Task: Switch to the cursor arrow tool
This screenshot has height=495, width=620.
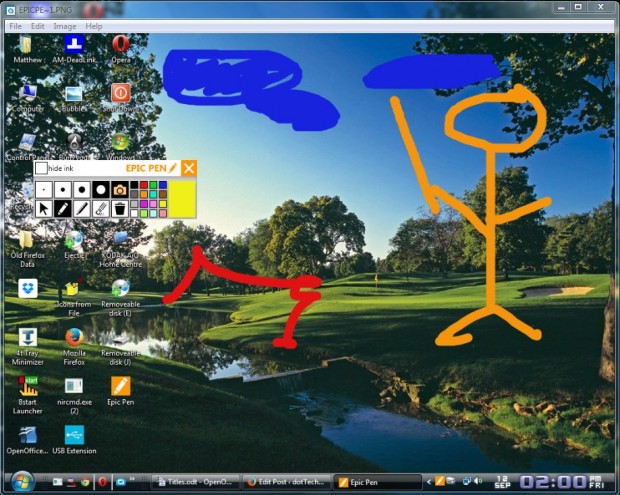Action: pos(43,209)
